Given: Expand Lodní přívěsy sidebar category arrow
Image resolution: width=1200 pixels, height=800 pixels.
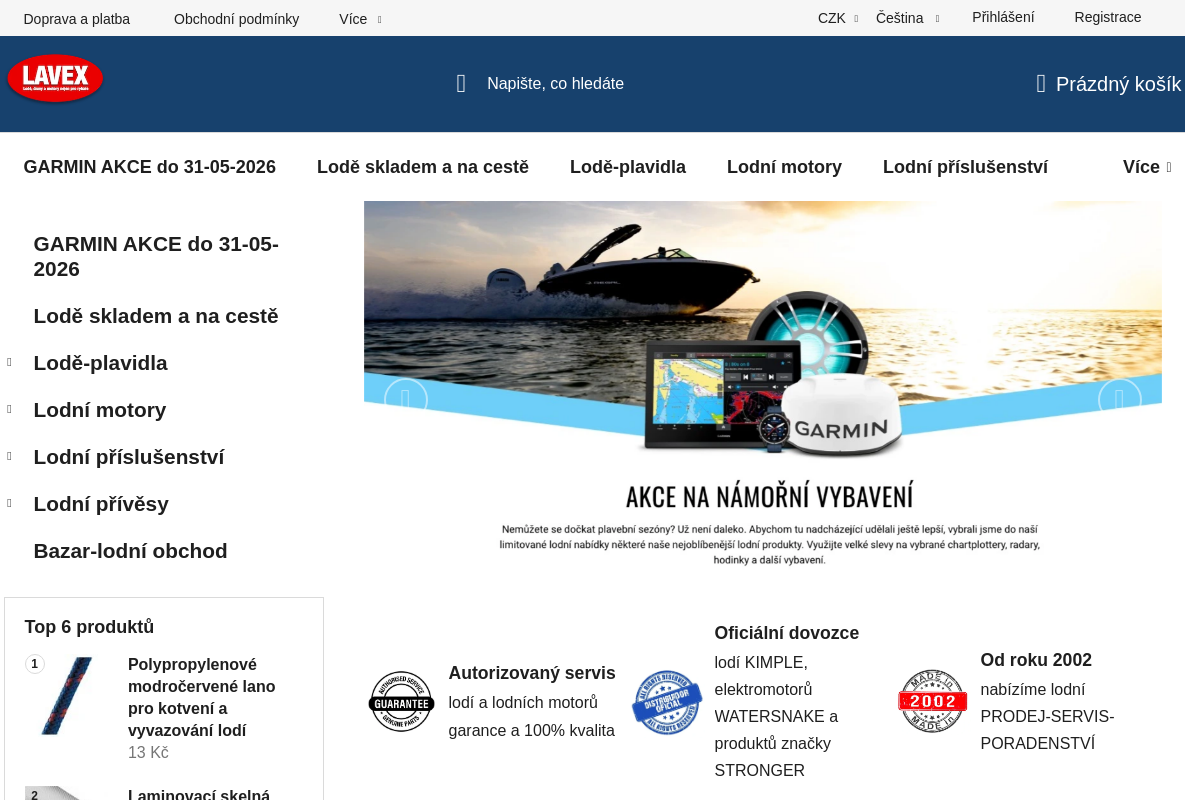Looking at the screenshot, I should pyautogui.click(x=9, y=503).
